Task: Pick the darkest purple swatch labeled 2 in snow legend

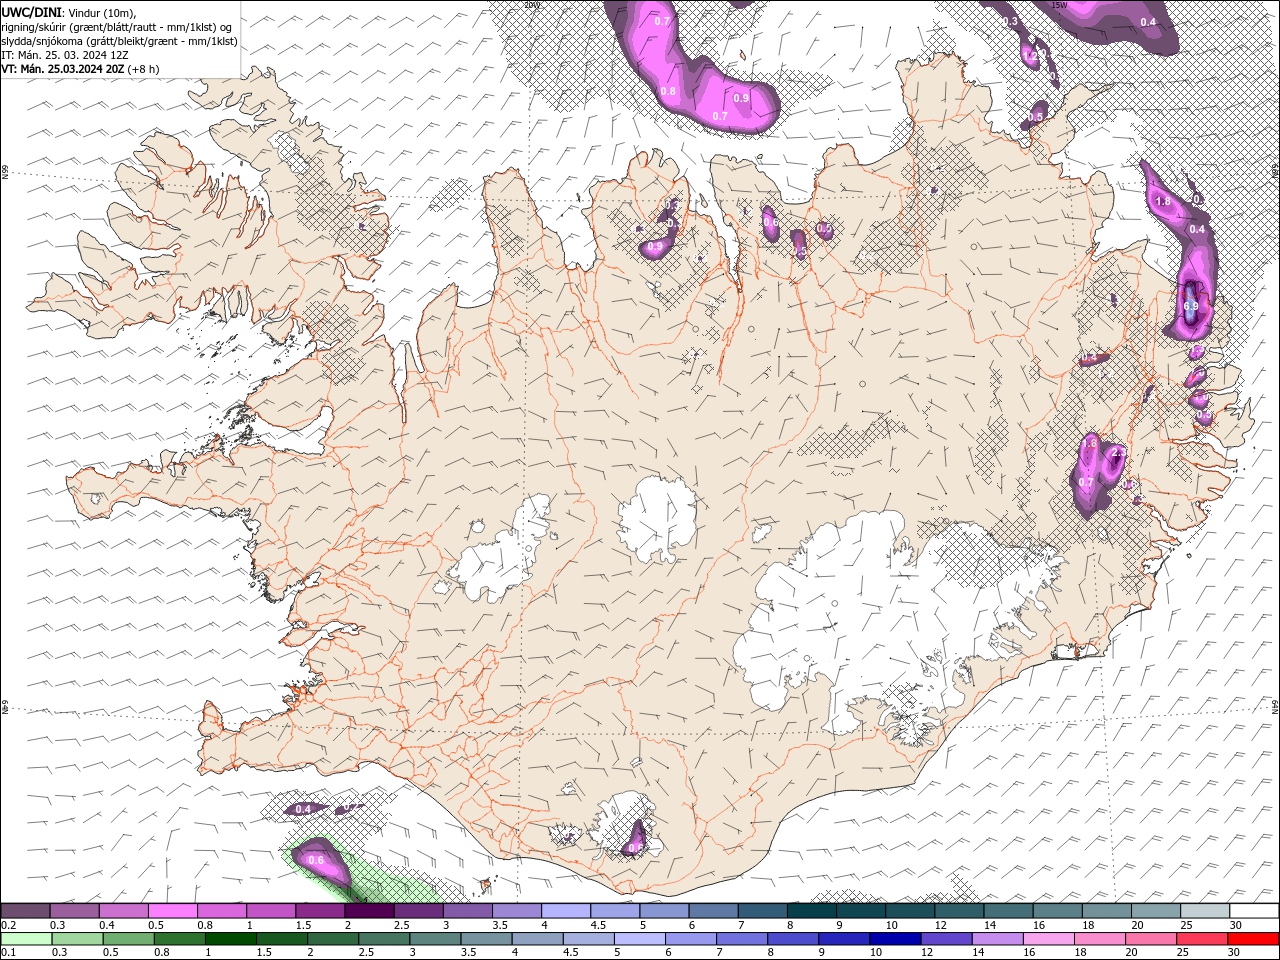Action: pyautogui.click(x=369, y=911)
